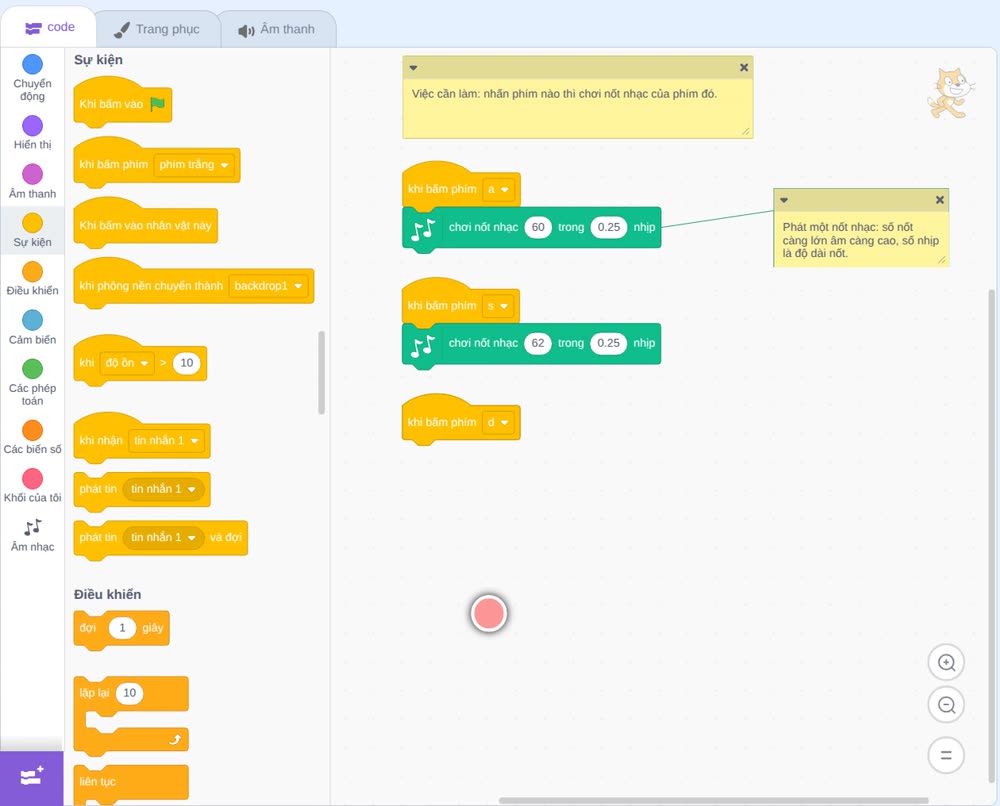Viewport: 1000px width, 806px height.
Task: Open the key dropdown showing 'd'
Action: point(498,422)
